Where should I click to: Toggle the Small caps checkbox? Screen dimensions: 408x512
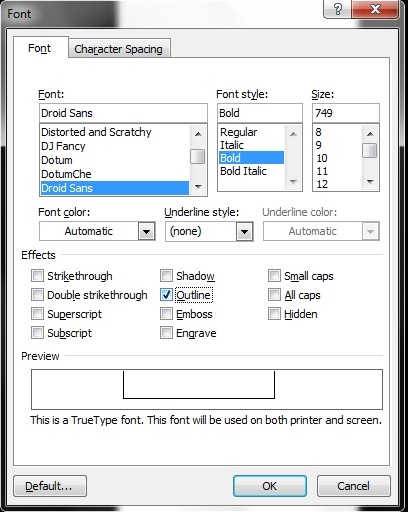point(274,276)
